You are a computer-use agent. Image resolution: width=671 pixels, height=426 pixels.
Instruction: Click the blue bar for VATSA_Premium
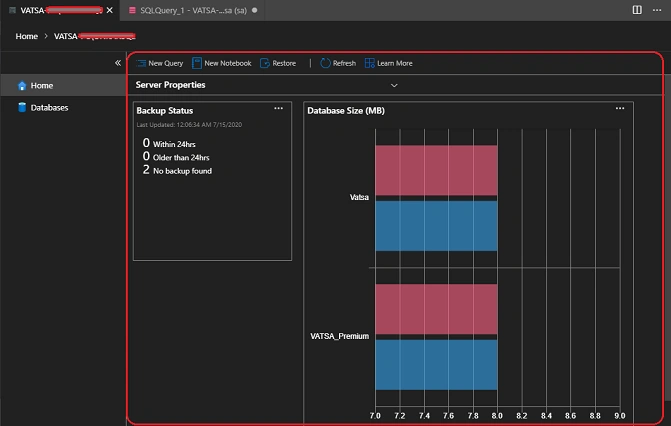(436, 365)
